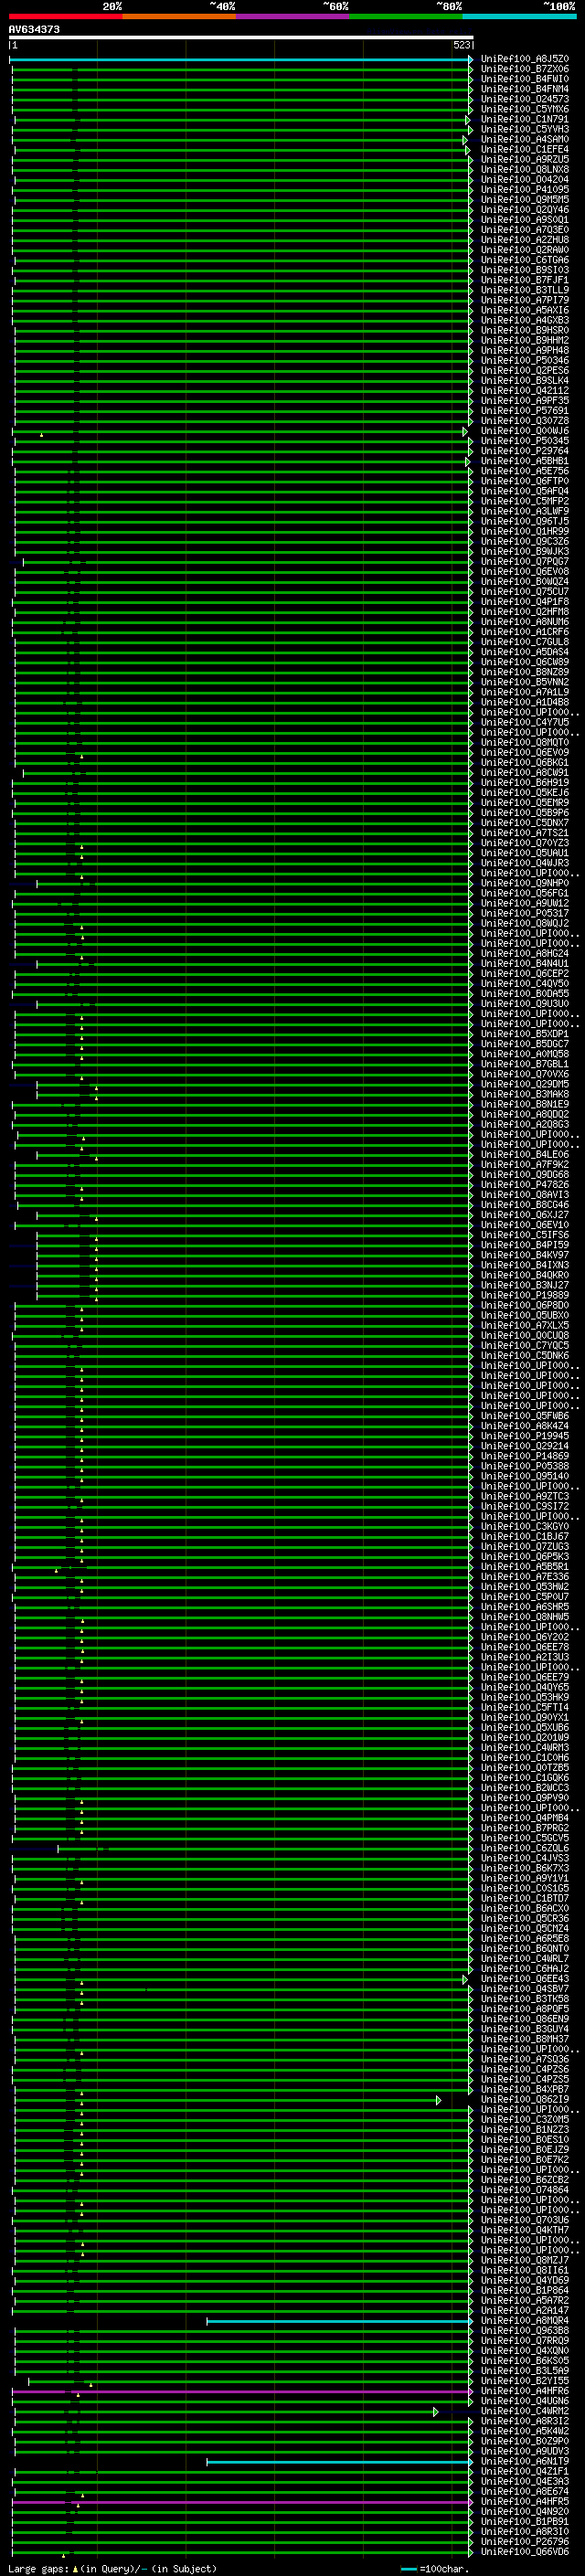Open hit UniRef100_P47826
The height and width of the screenshot is (2576, 585).
pos(525,1185)
